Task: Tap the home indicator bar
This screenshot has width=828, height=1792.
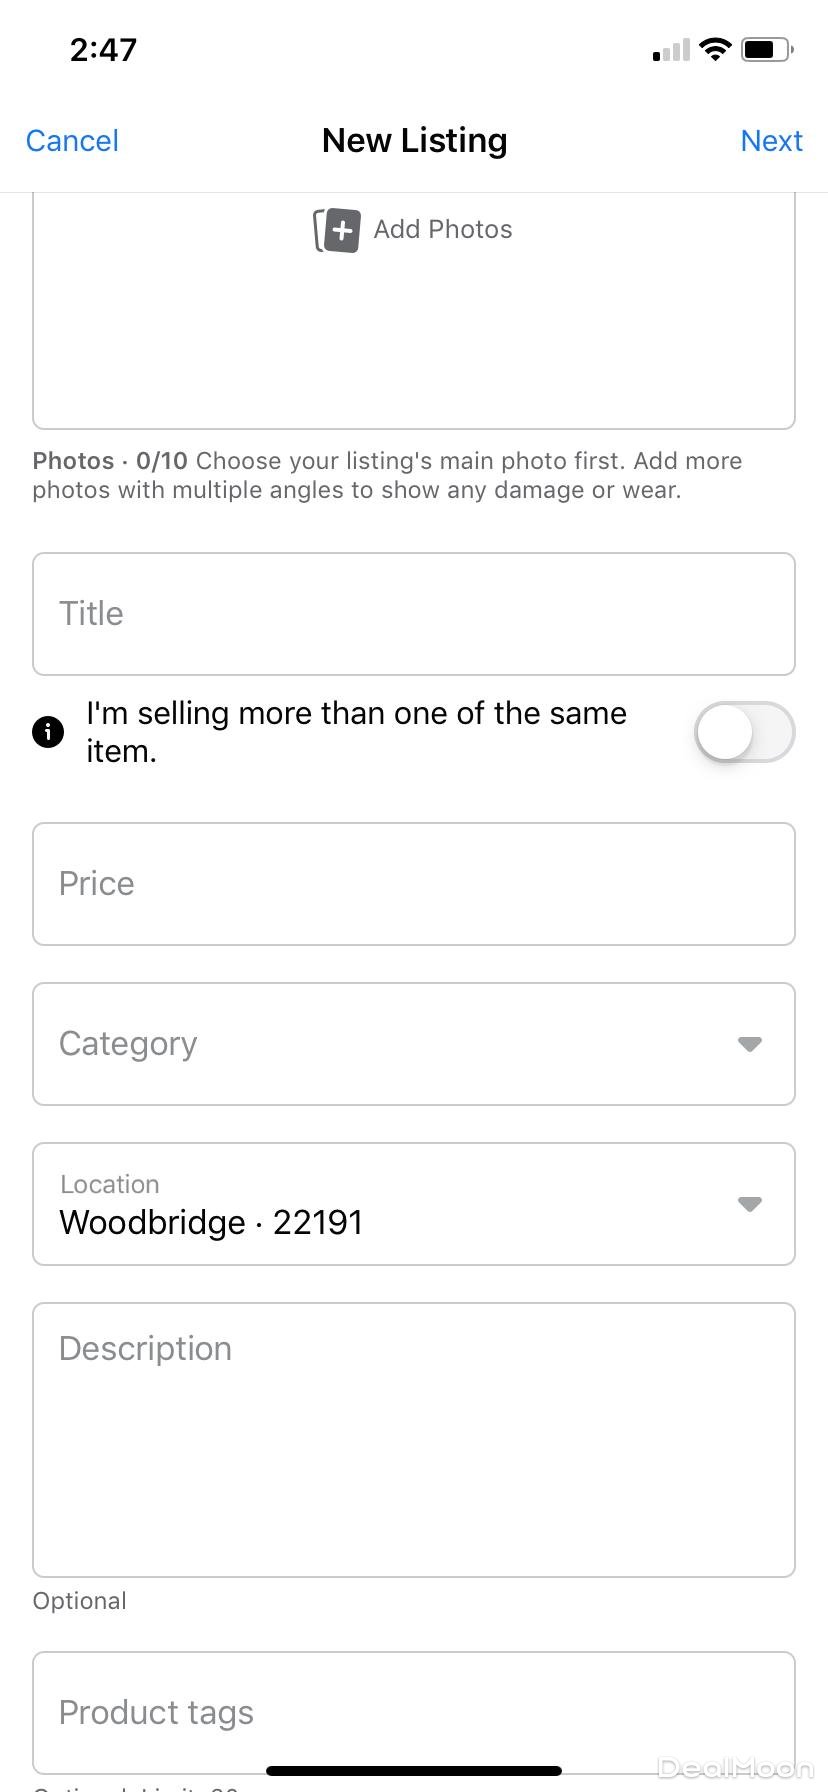Action: click(414, 1771)
